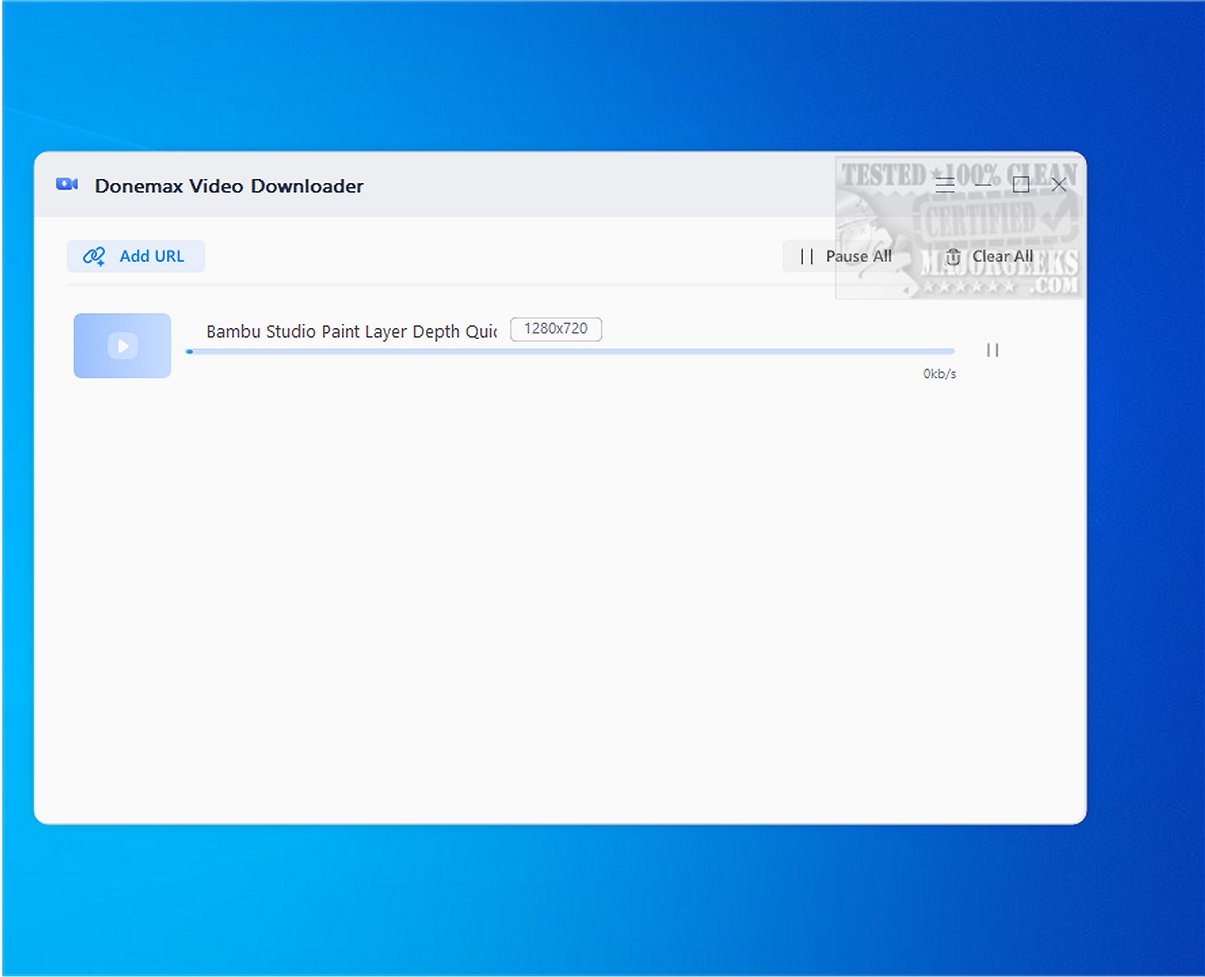The image size is (1205, 977).
Task: Open the hamburger menu in title bar
Action: (x=944, y=184)
